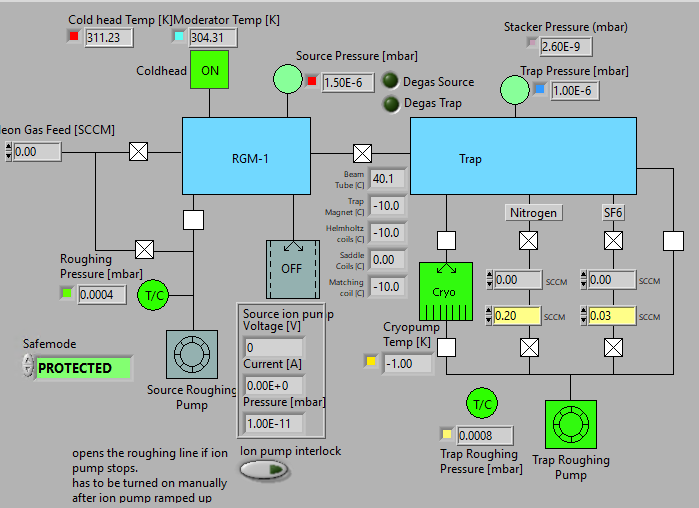The height and width of the screenshot is (508, 699).
Task: Toggle the Degas Source LED button
Action: click(x=390, y=81)
